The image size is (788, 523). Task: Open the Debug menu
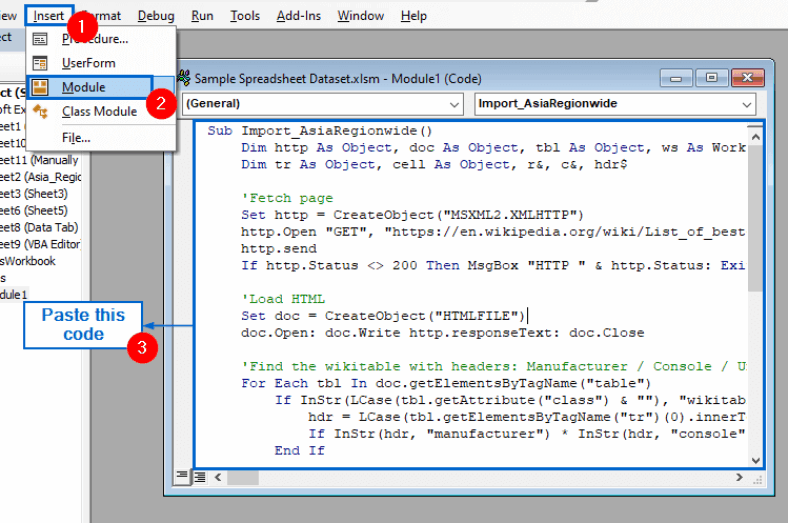156,16
